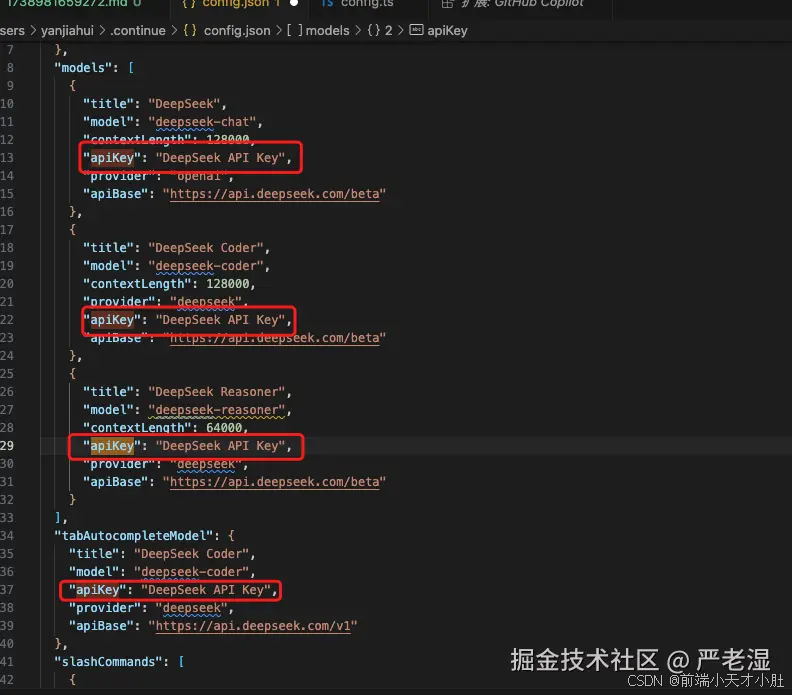Click "deepseek-coder" model value on line 19
Image resolution: width=792 pixels, height=695 pixels.
[x=206, y=266]
